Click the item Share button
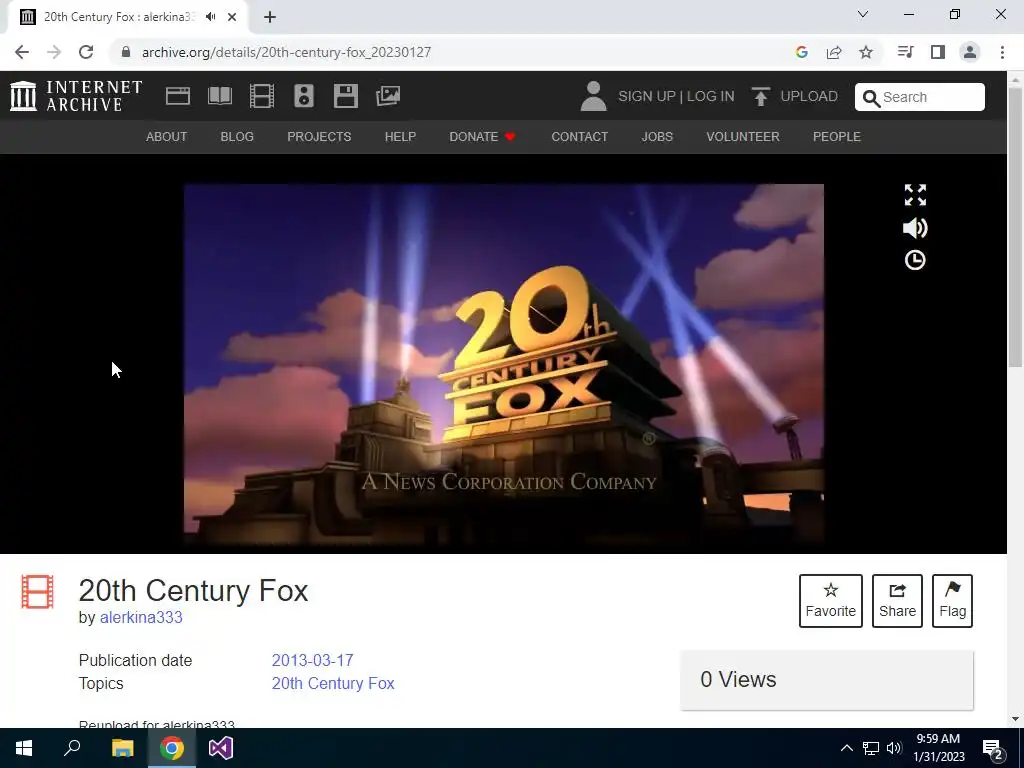 (x=897, y=601)
